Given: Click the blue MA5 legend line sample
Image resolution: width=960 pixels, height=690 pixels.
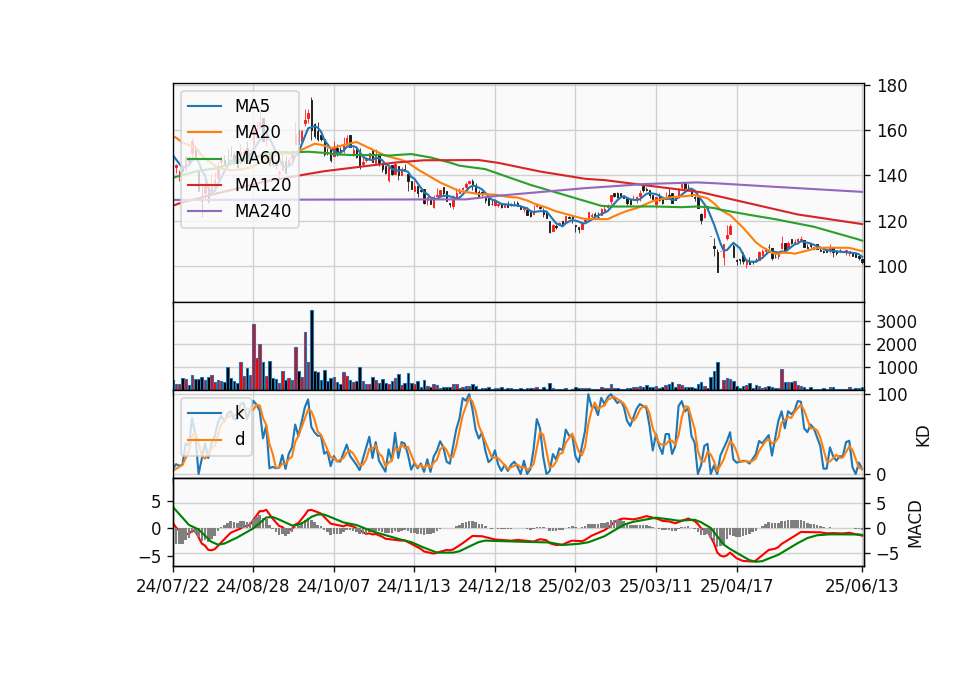Looking at the screenshot, I should click(x=204, y=106).
